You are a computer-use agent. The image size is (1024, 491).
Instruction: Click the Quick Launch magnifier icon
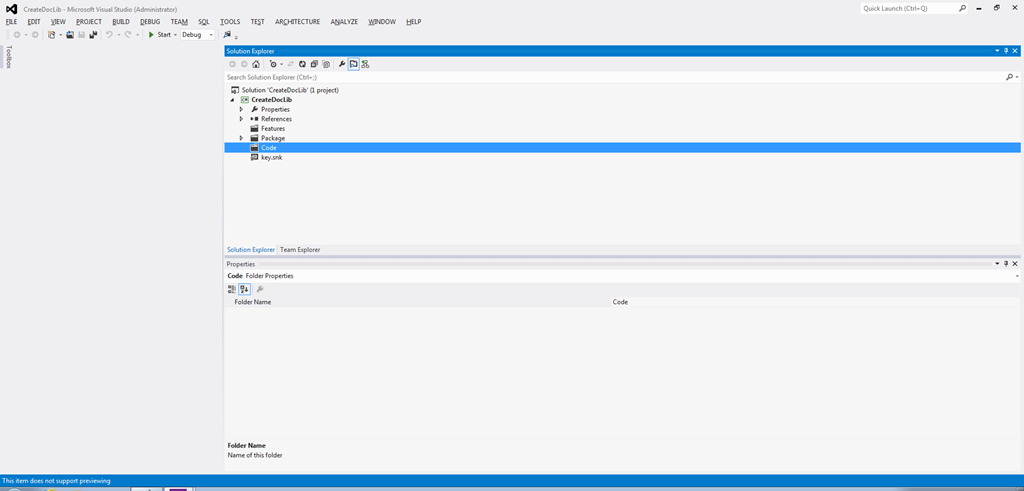click(962, 8)
